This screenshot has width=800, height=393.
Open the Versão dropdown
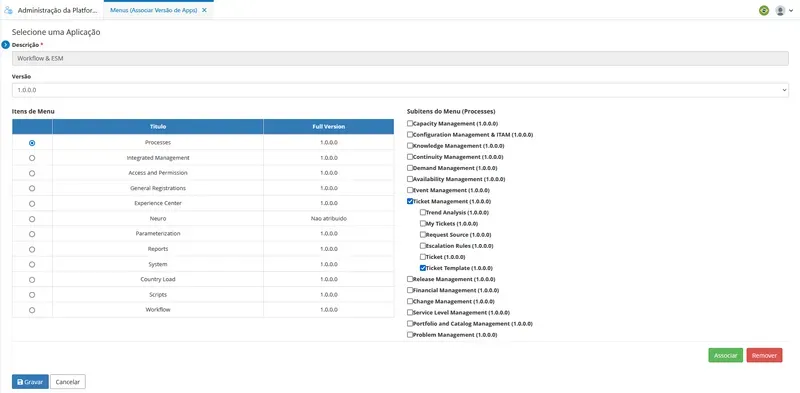[401, 90]
